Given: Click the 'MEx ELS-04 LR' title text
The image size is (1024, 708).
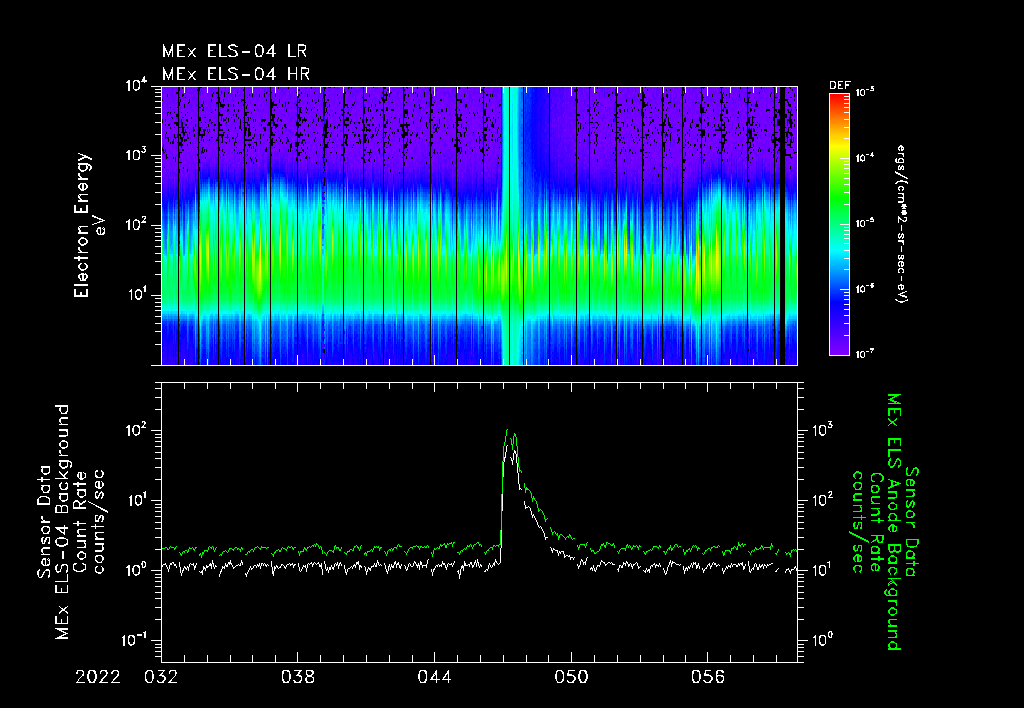Looking at the screenshot, I should pos(234,51).
